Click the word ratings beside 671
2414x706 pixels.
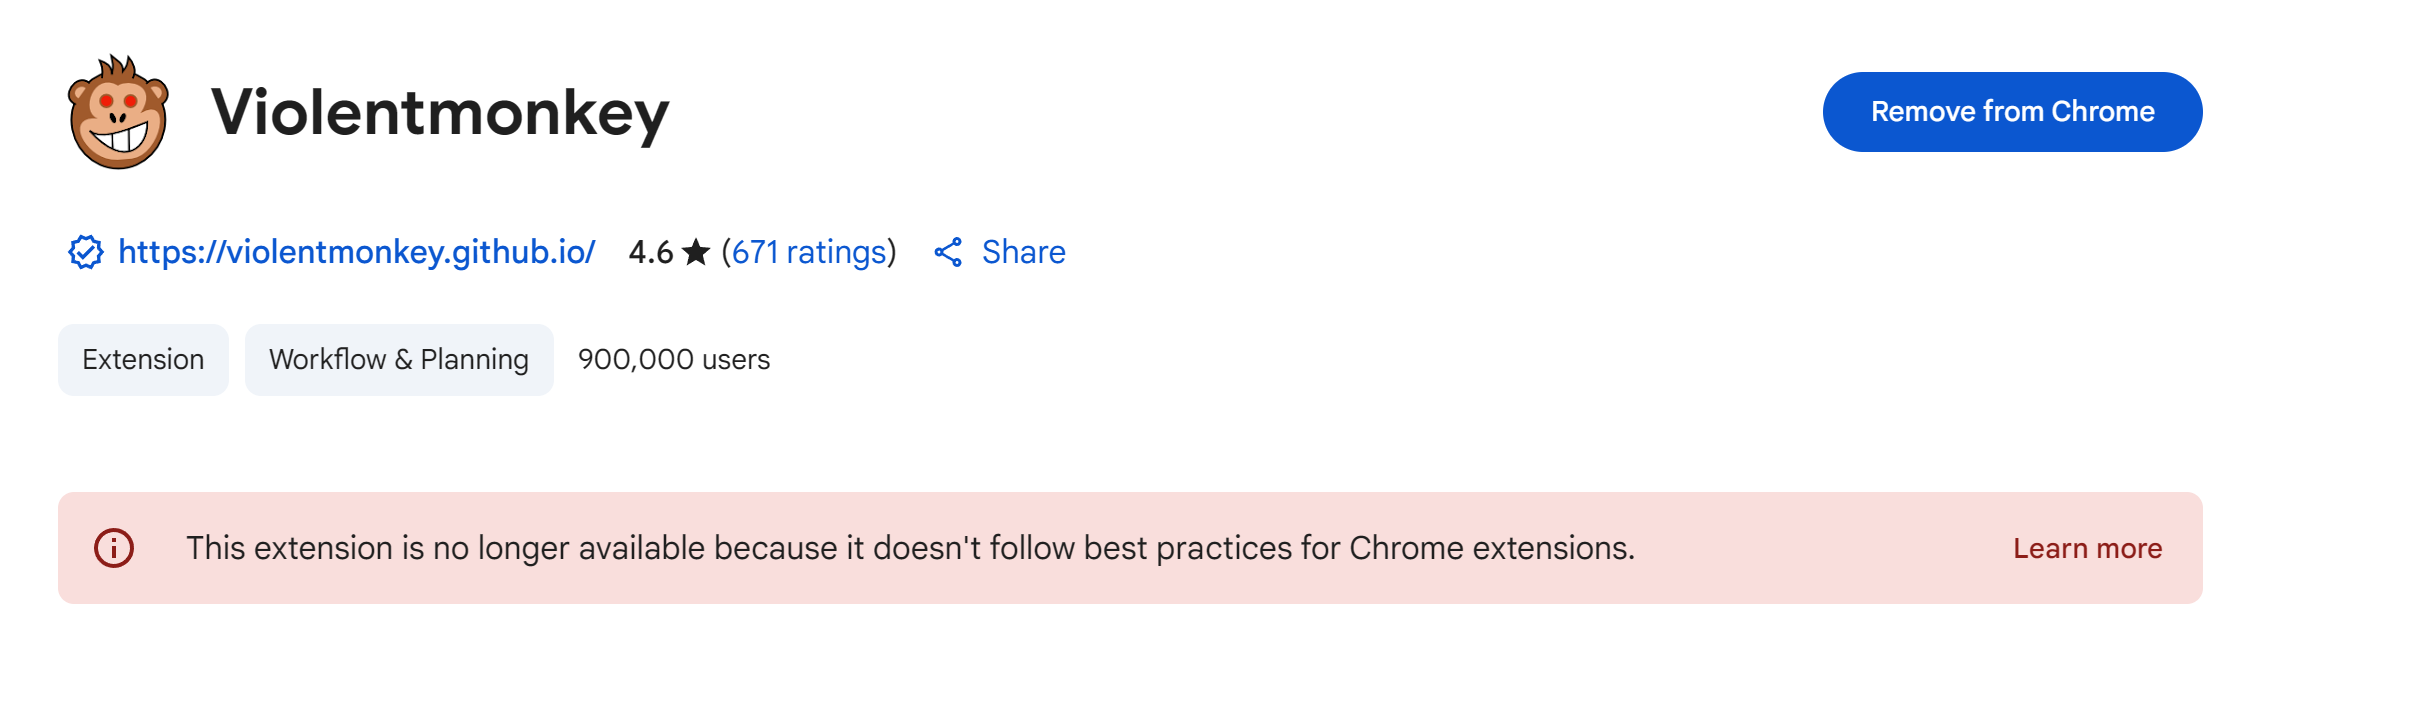coord(837,252)
